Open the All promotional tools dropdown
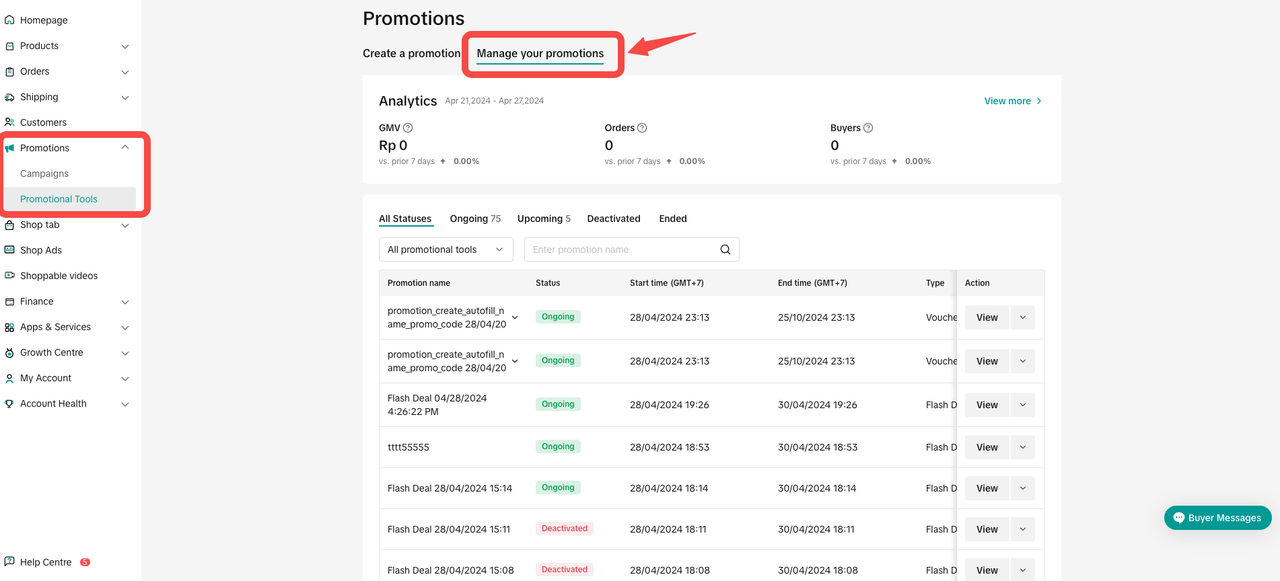The height and width of the screenshot is (581, 1280). pos(446,250)
